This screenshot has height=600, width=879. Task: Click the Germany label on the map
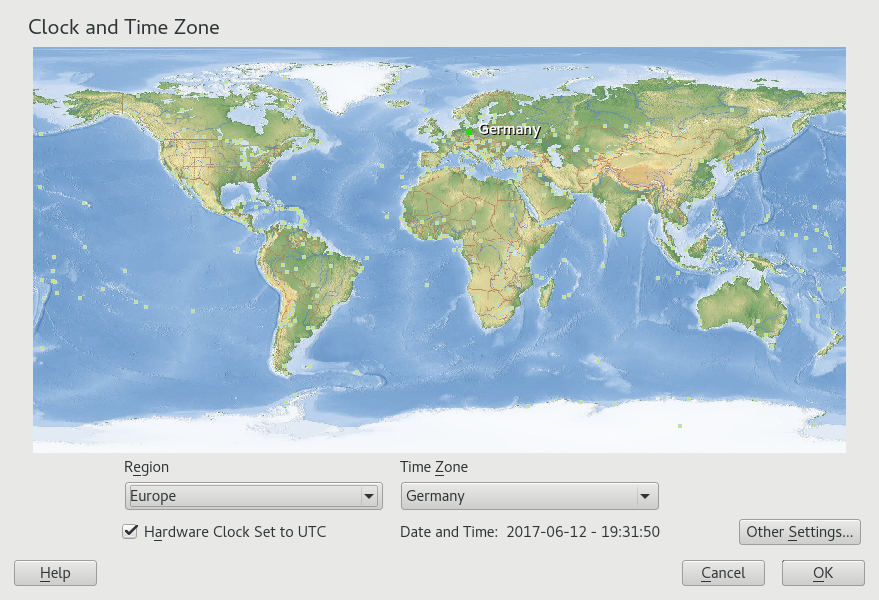[x=509, y=129]
